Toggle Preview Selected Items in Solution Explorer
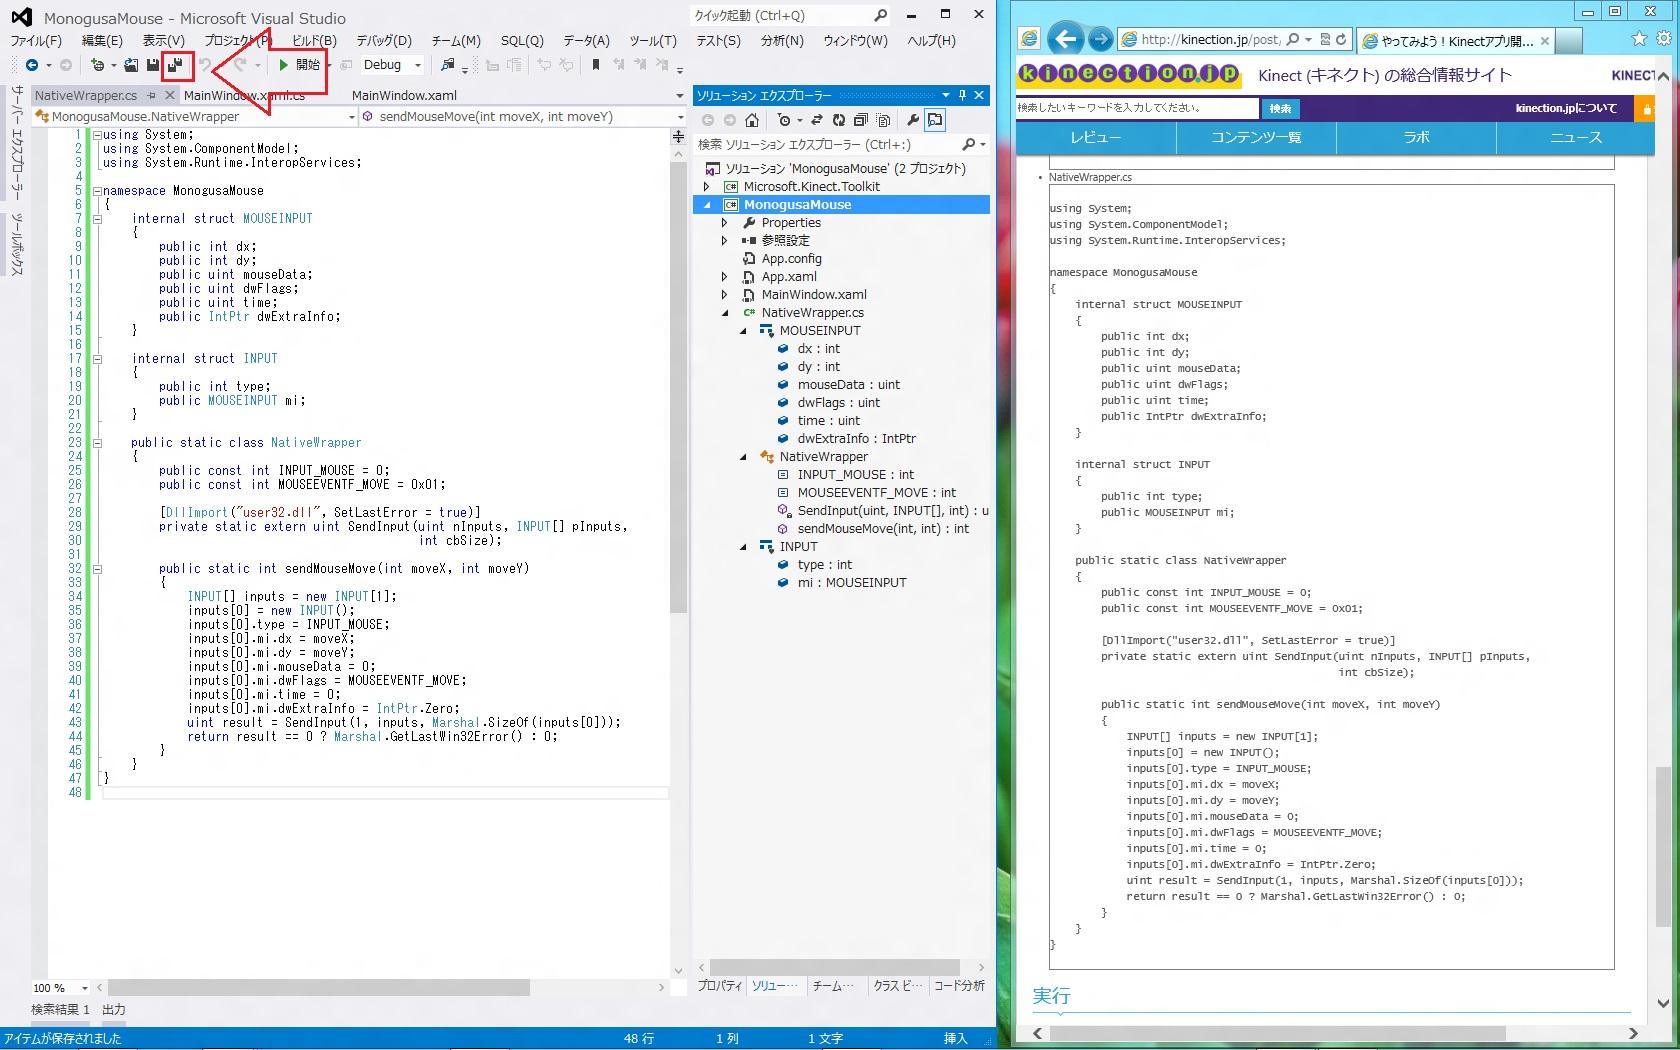Viewport: 1680px width, 1050px height. tap(935, 120)
